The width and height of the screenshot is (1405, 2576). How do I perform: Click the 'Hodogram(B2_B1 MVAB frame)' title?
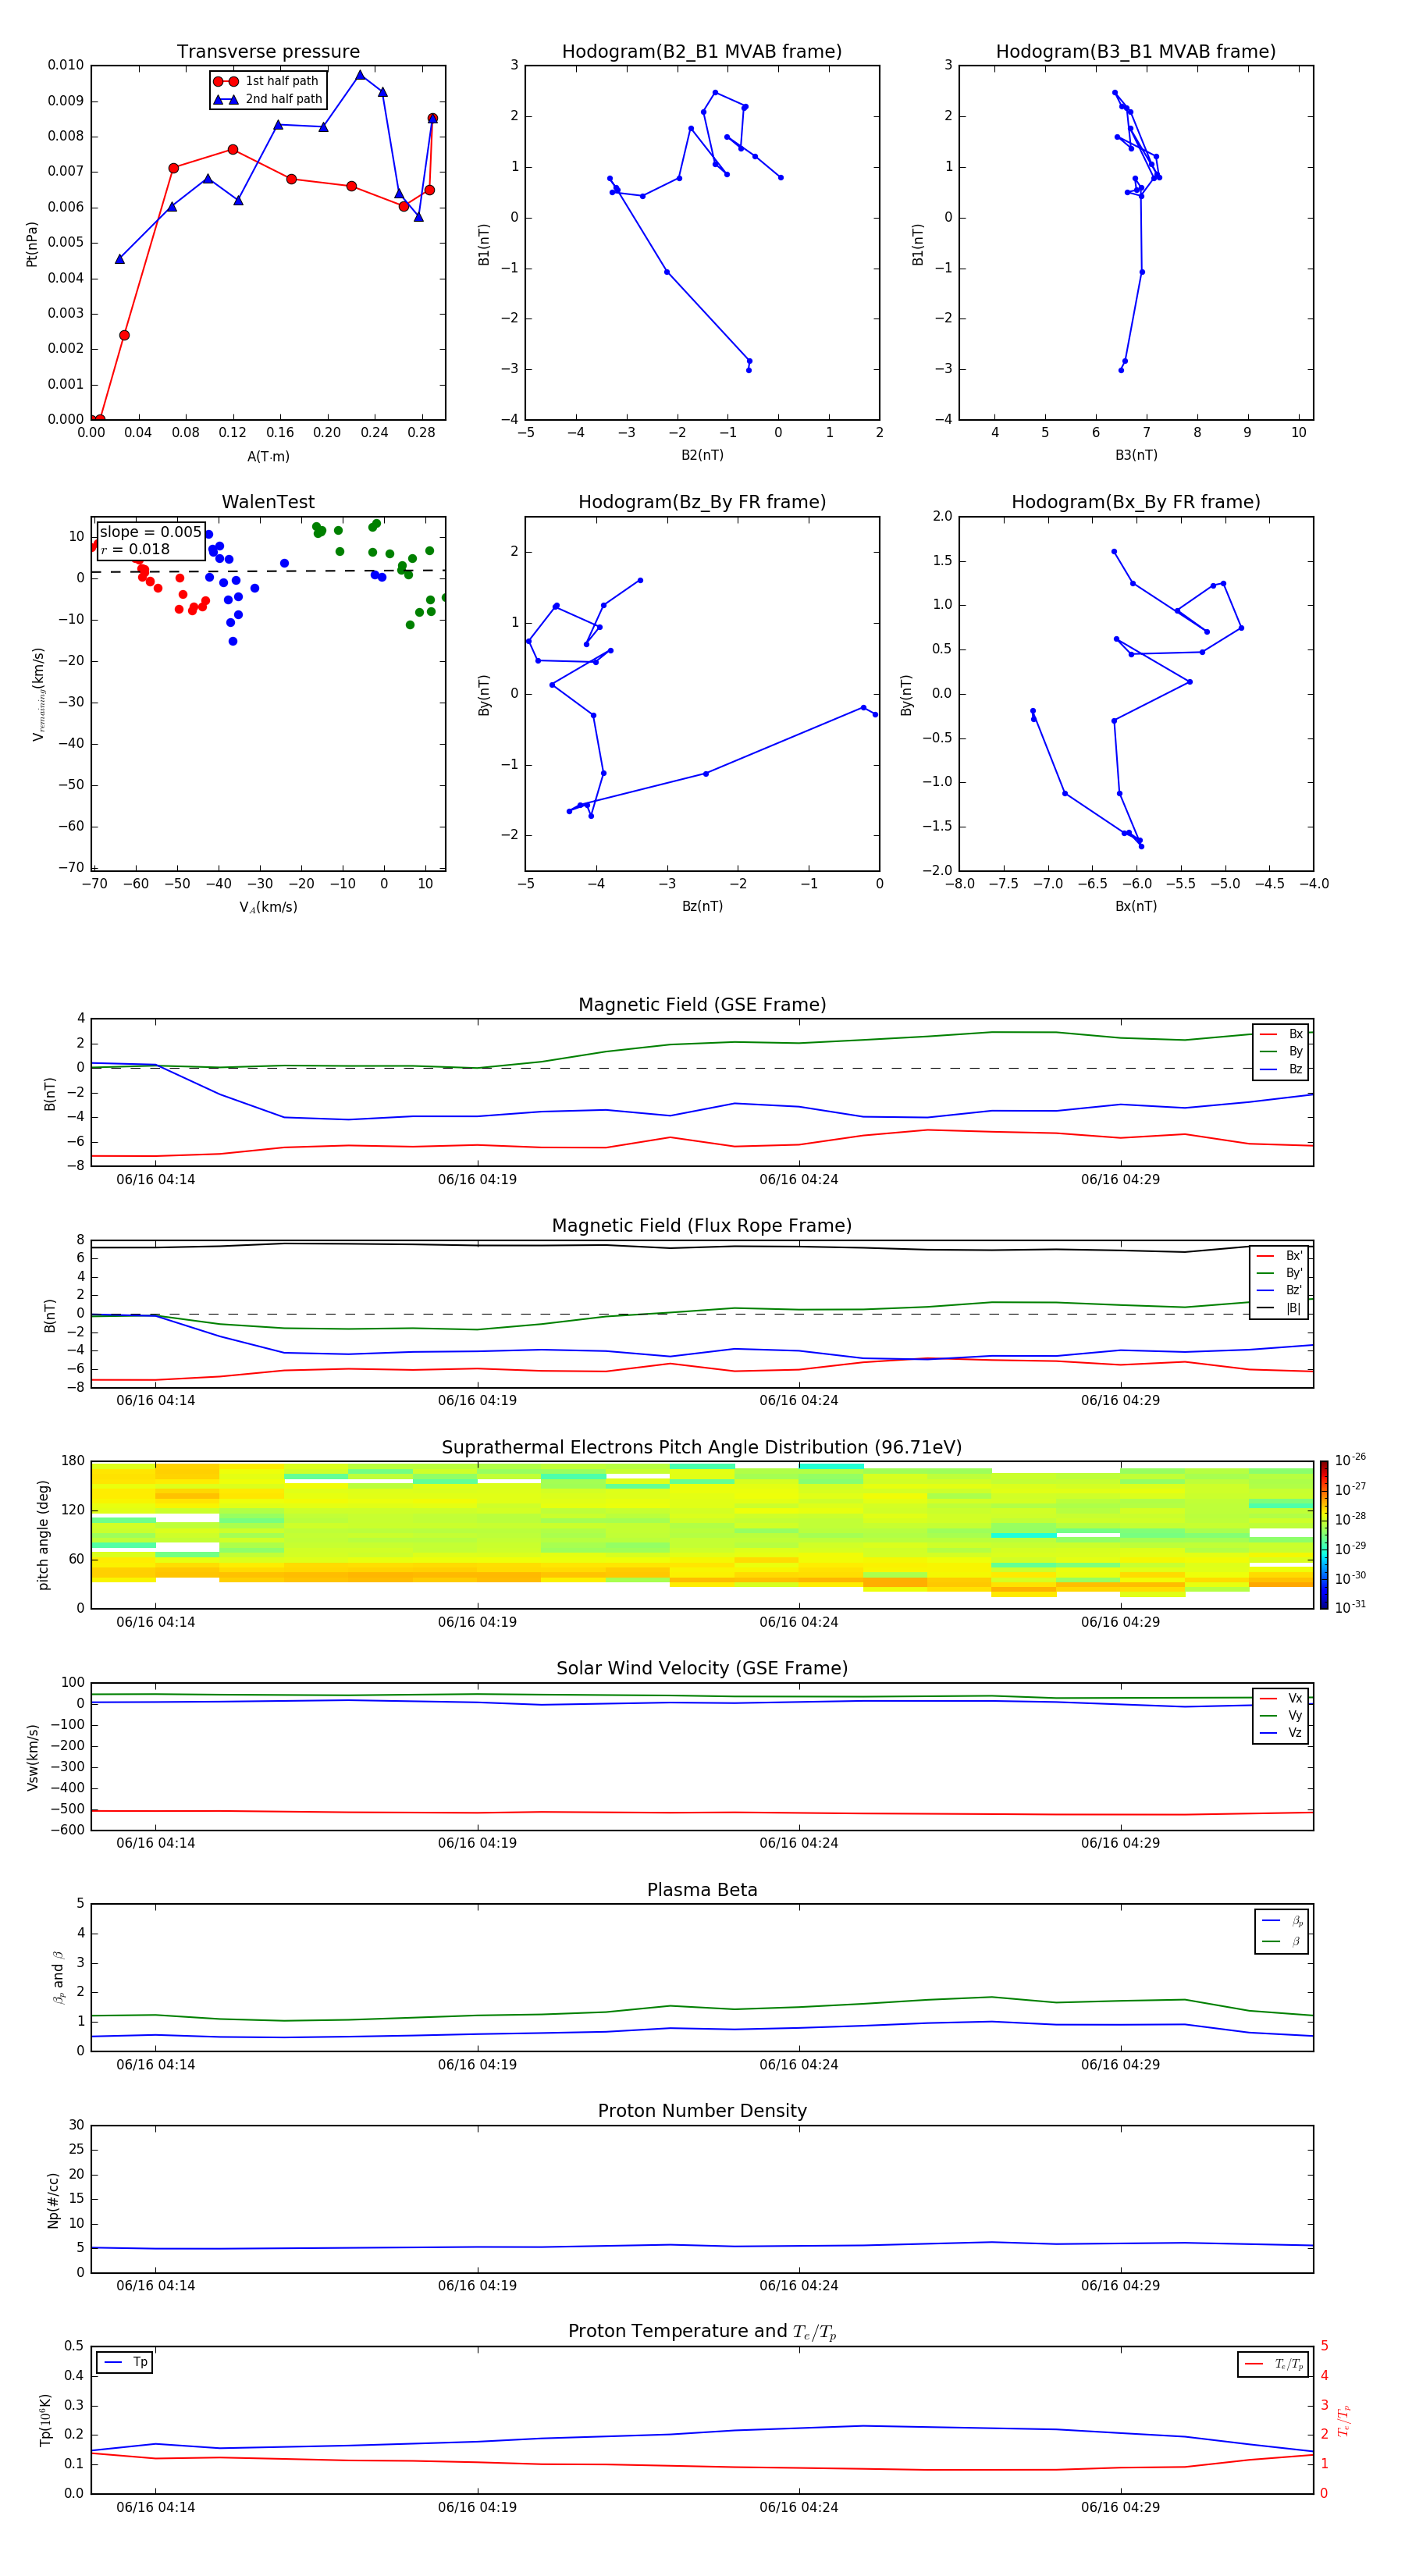point(702,52)
